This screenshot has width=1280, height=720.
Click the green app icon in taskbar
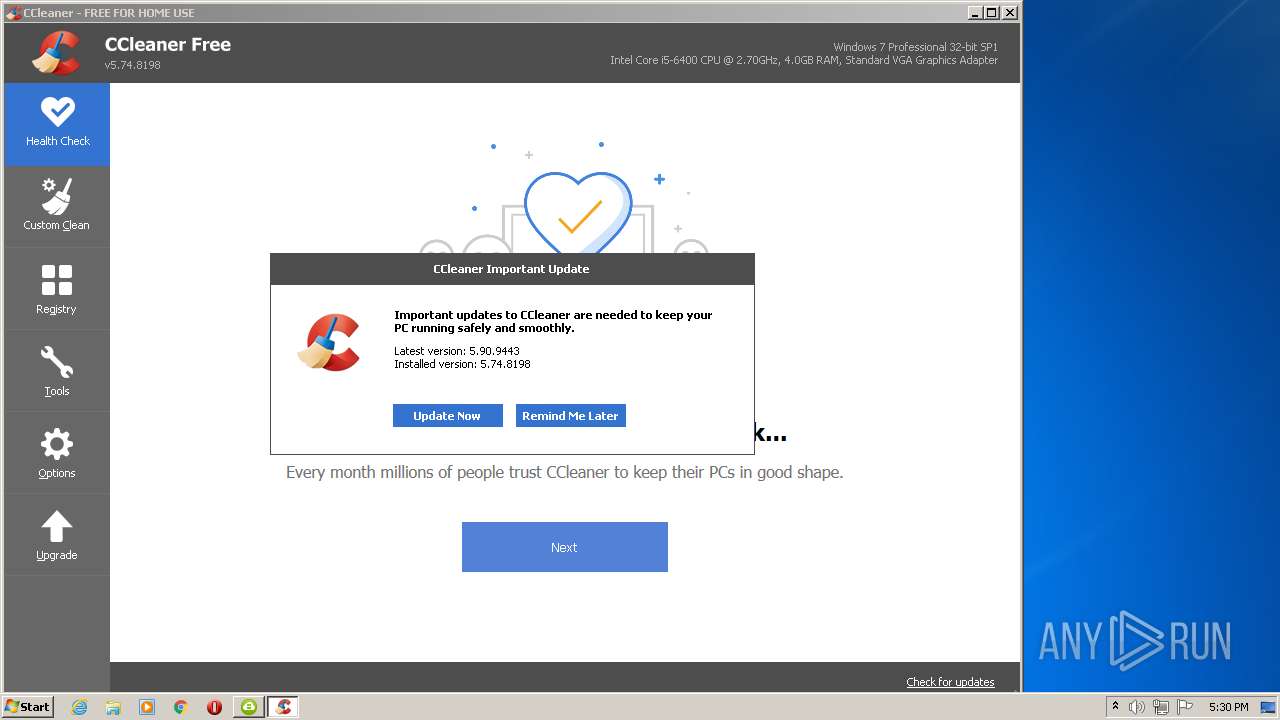click(249, 707)
